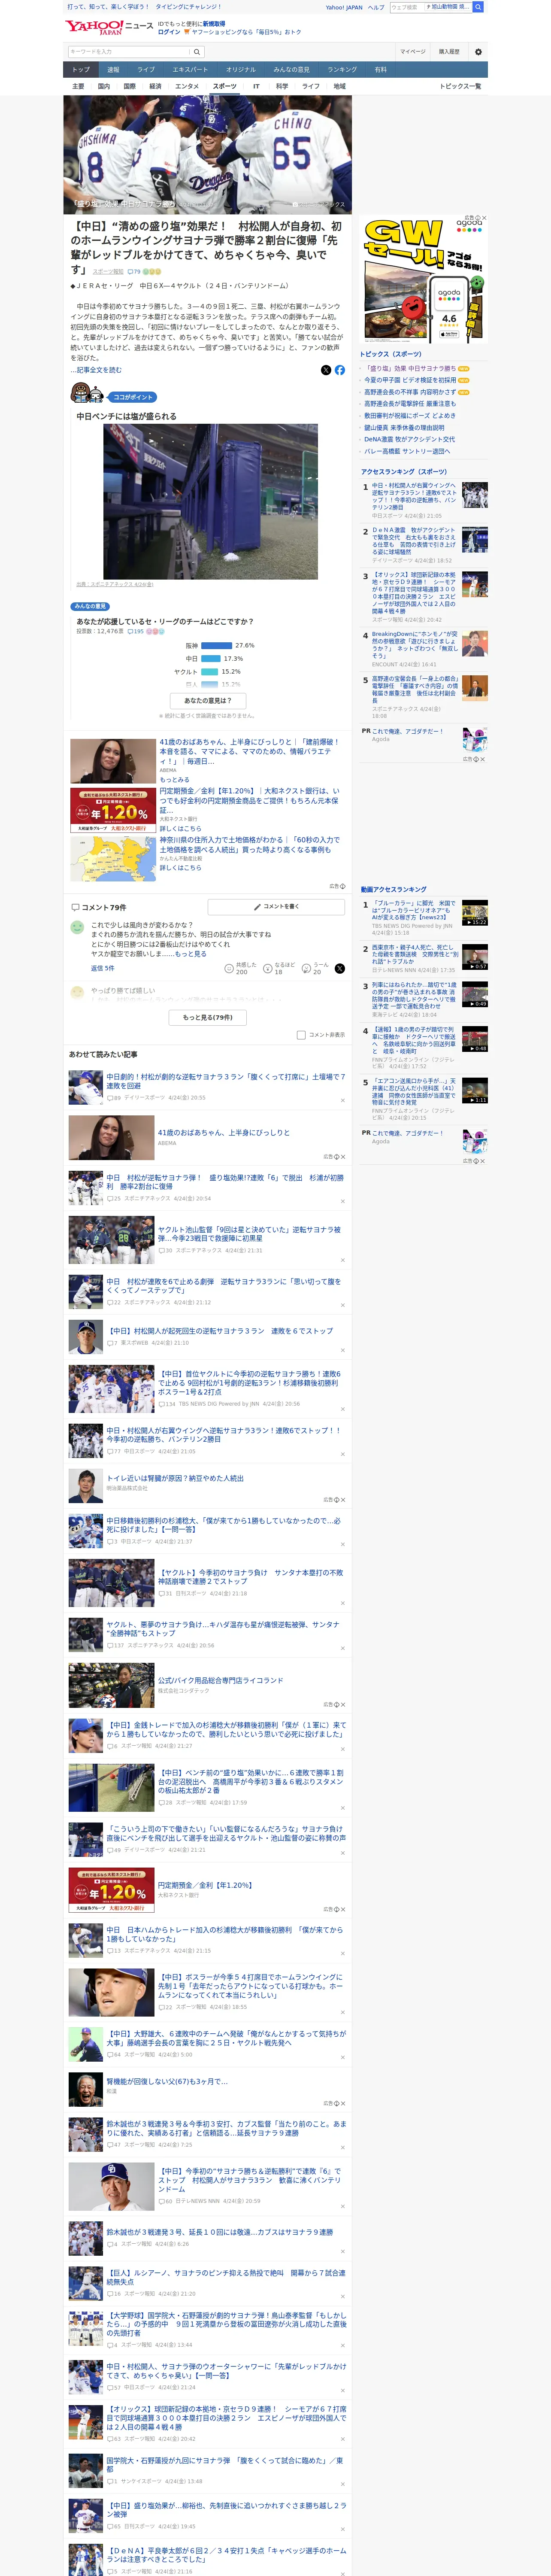551x2576 pixels.
Task: Open the 有料 navigation tab
Action: point(381,69)
